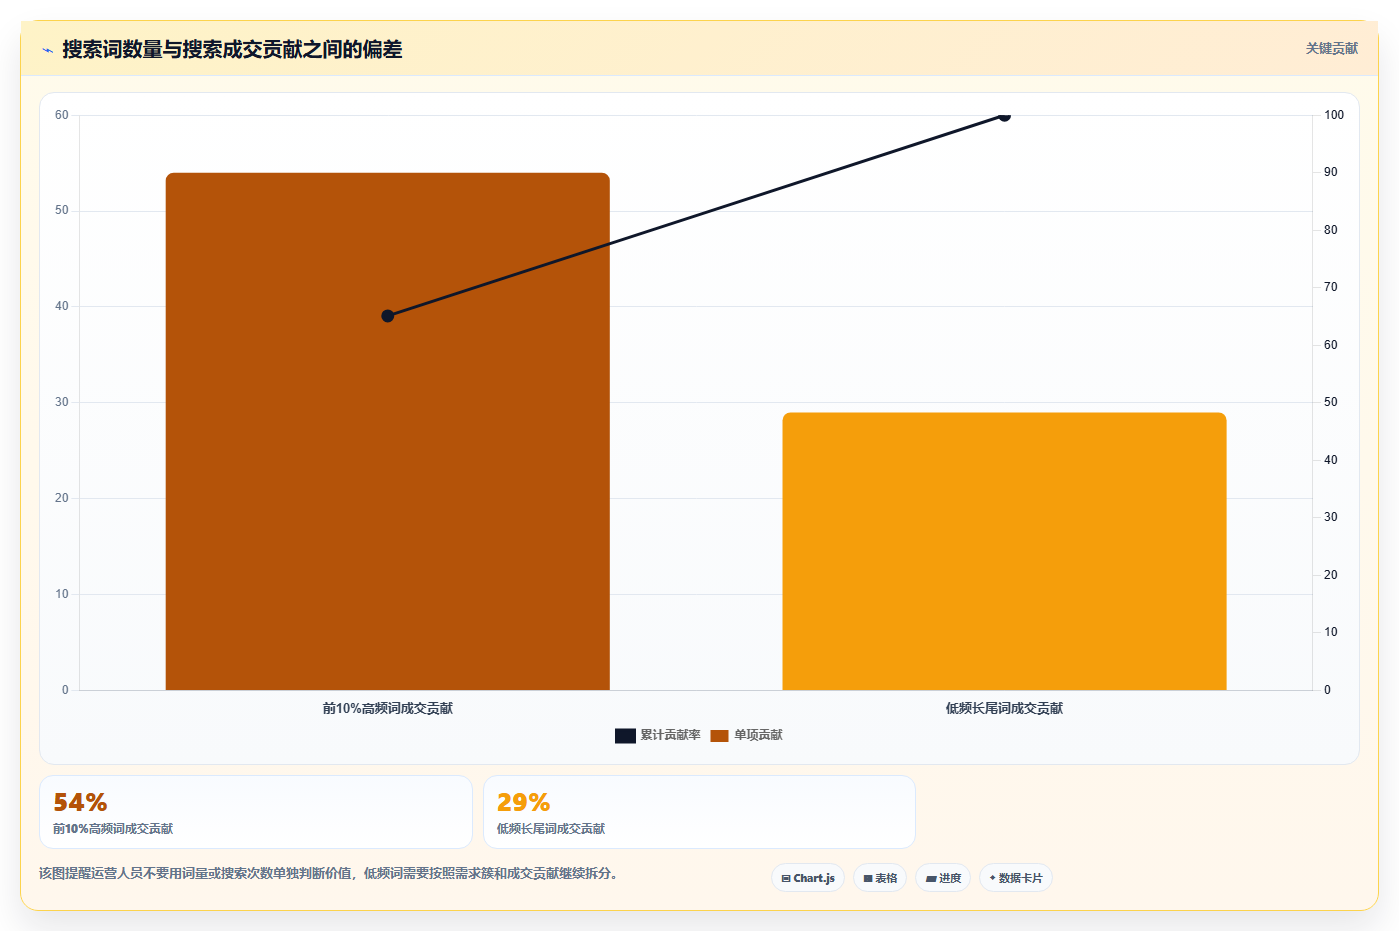Click the 54% stat card value
The width and height of the screenshot is (1399, 931).
coord(80,803)
